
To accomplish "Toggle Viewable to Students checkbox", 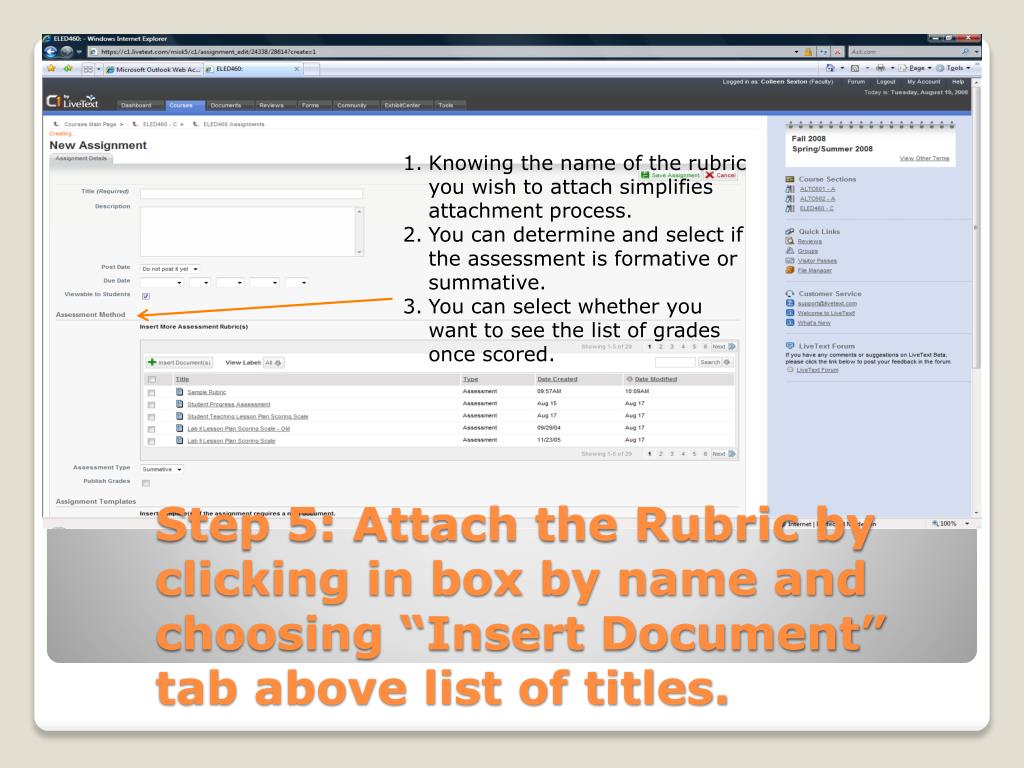I will click(x=146, y=296).
